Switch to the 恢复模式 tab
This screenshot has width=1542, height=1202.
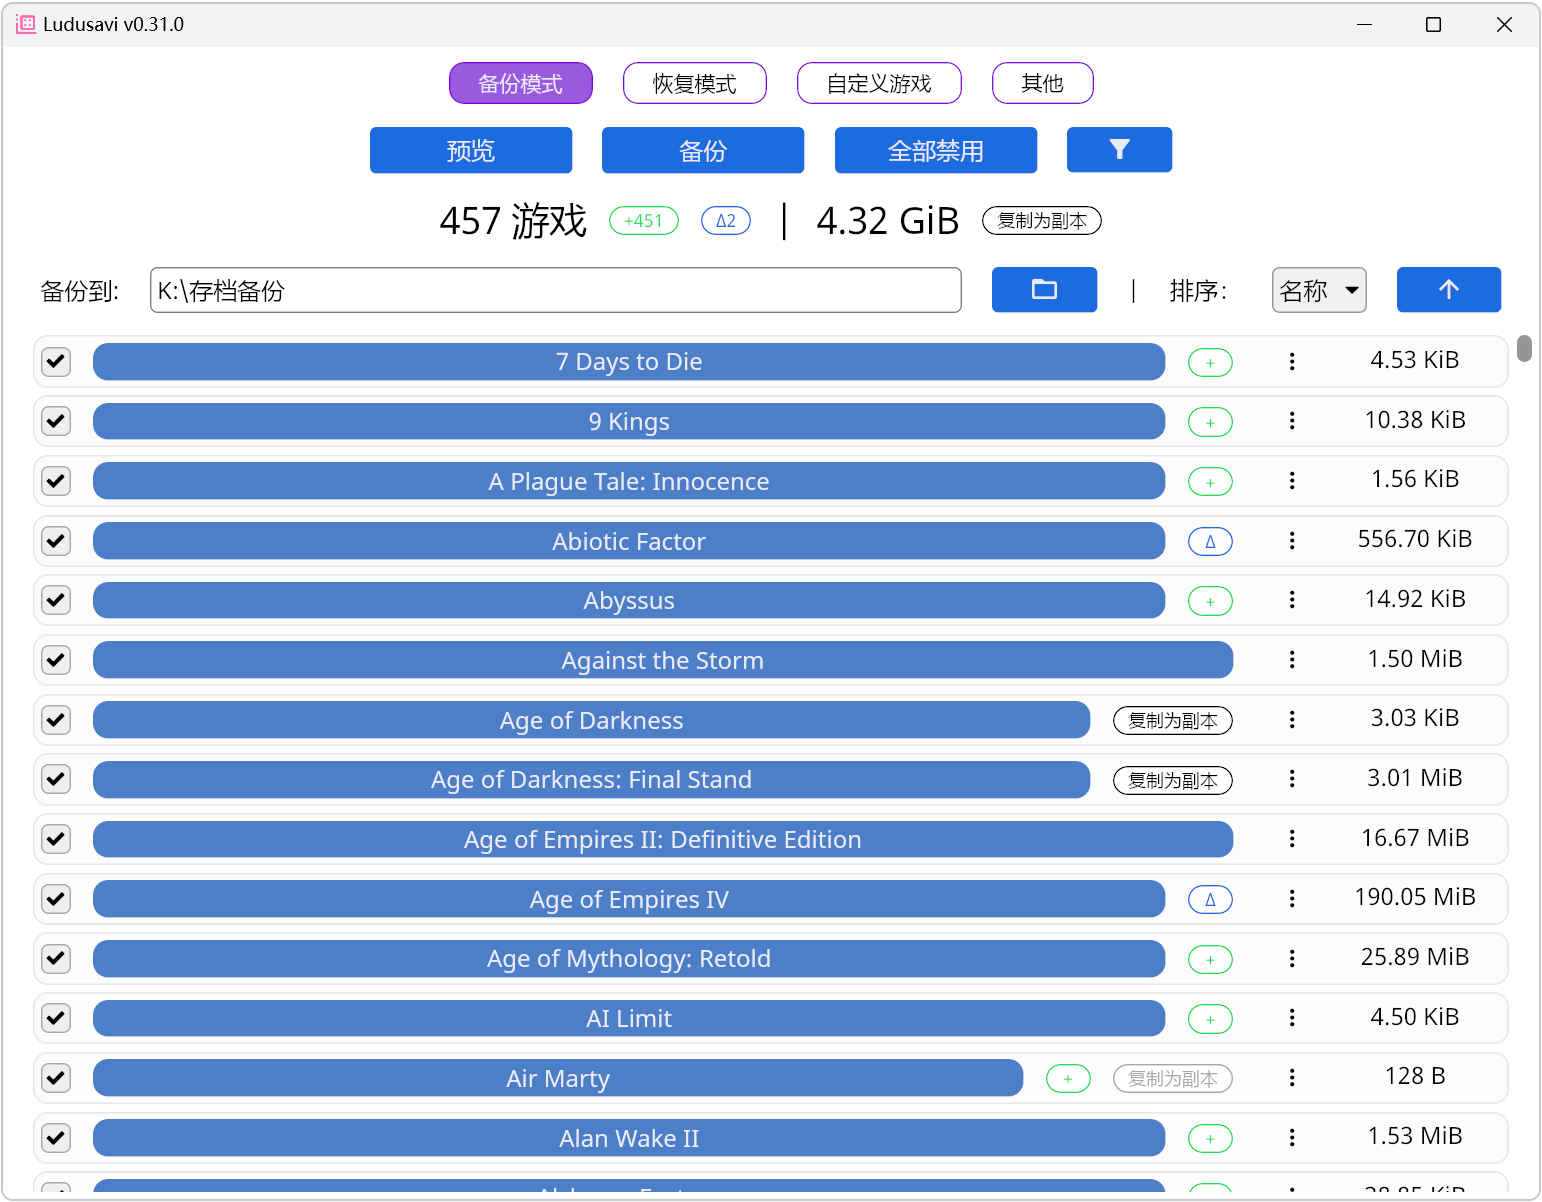tap(695, 83)
